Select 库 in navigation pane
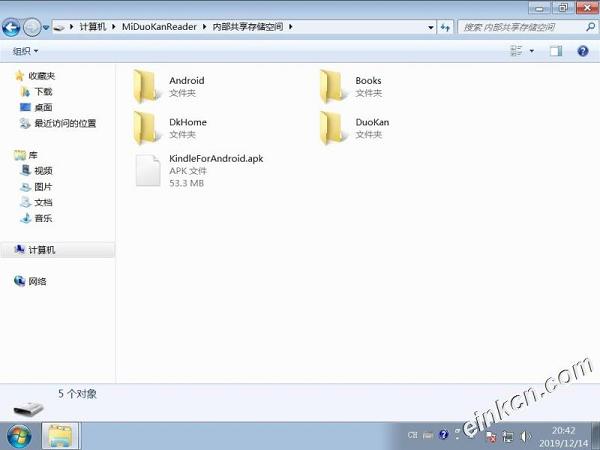The width and height of the screenshot is (600, 450). [33, 155]
